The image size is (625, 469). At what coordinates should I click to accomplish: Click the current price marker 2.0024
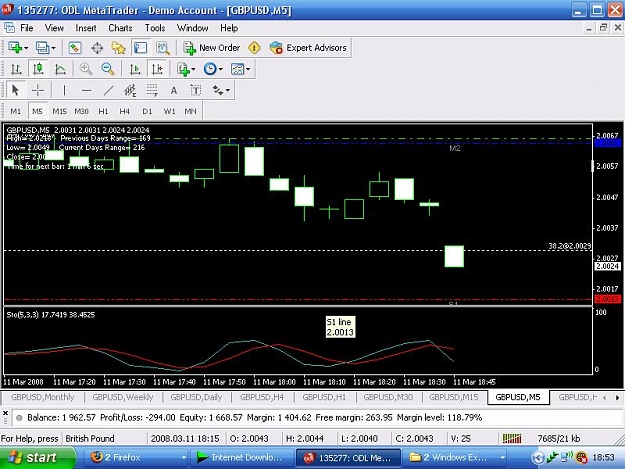tap(607, 266)
